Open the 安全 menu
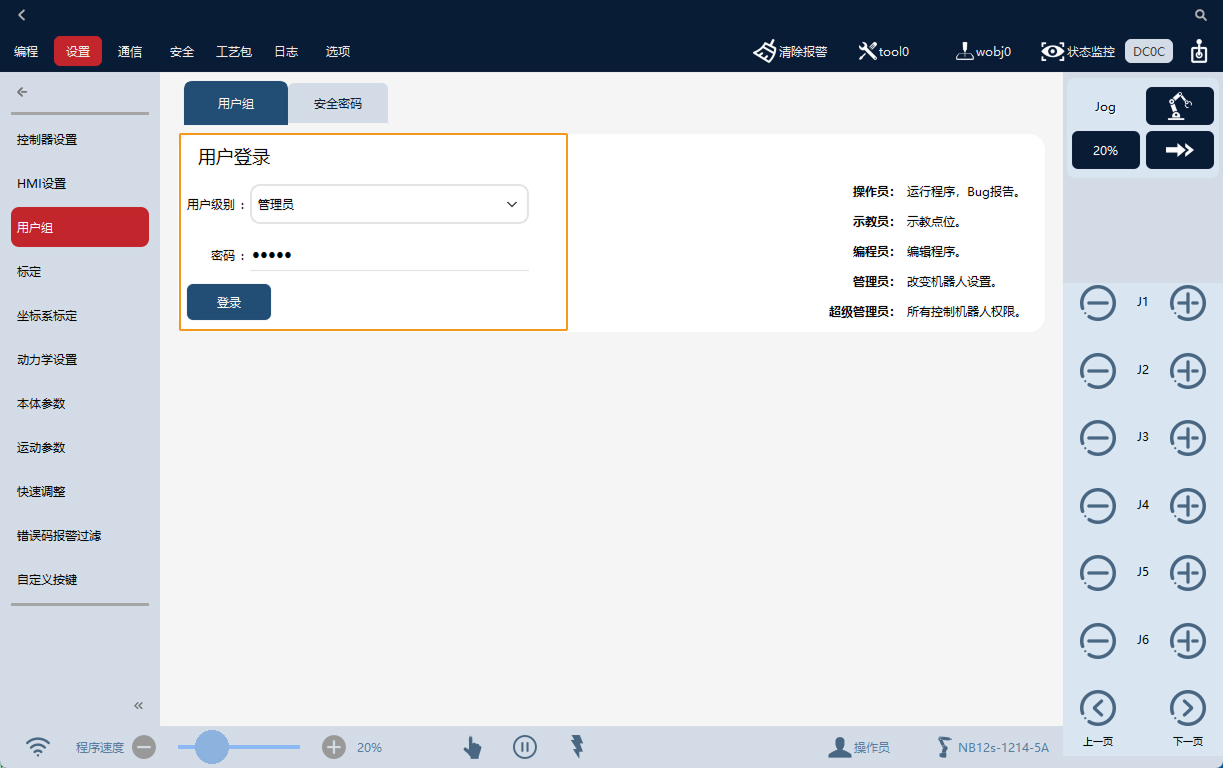The height and width of the screenshot is (768, 1223). coord(182,51)
